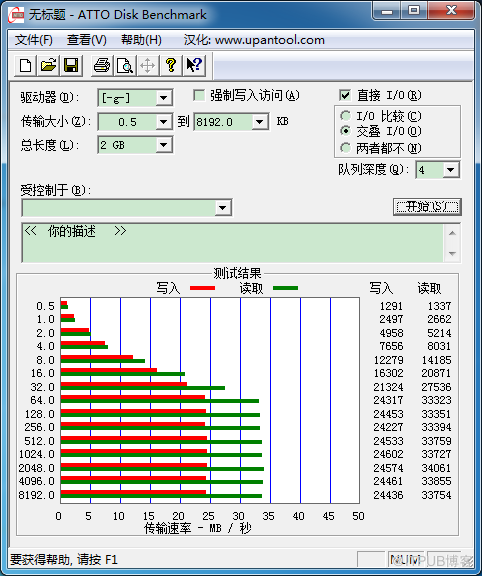Click the Save floppy disk icon
The width and height of the screenshot is (482, 576).
click(71, 66)
